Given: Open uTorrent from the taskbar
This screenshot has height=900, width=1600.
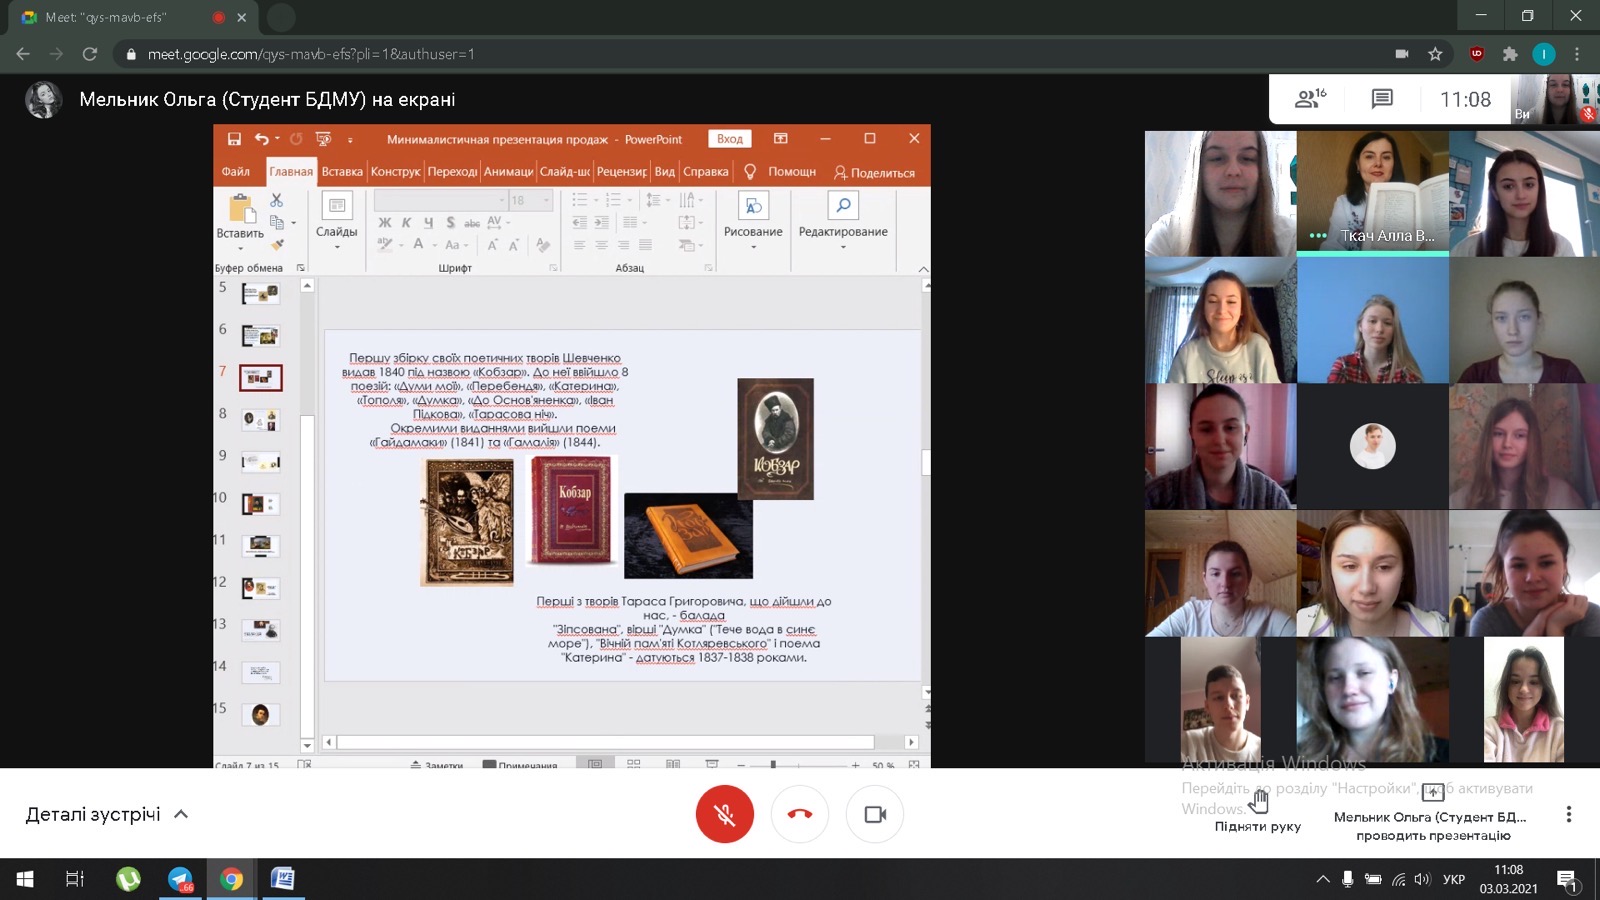Looking at the screenshot, I should [128, 879].
